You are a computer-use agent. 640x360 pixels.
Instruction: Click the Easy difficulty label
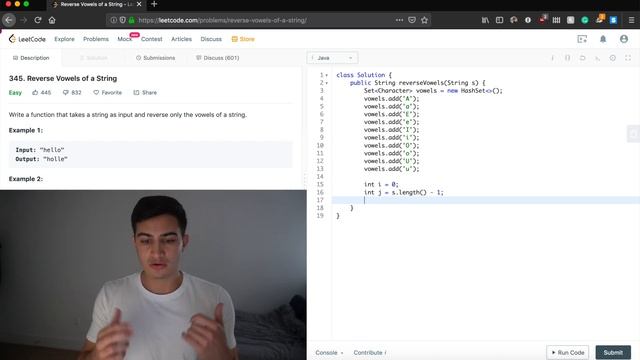tap(15, 93)
